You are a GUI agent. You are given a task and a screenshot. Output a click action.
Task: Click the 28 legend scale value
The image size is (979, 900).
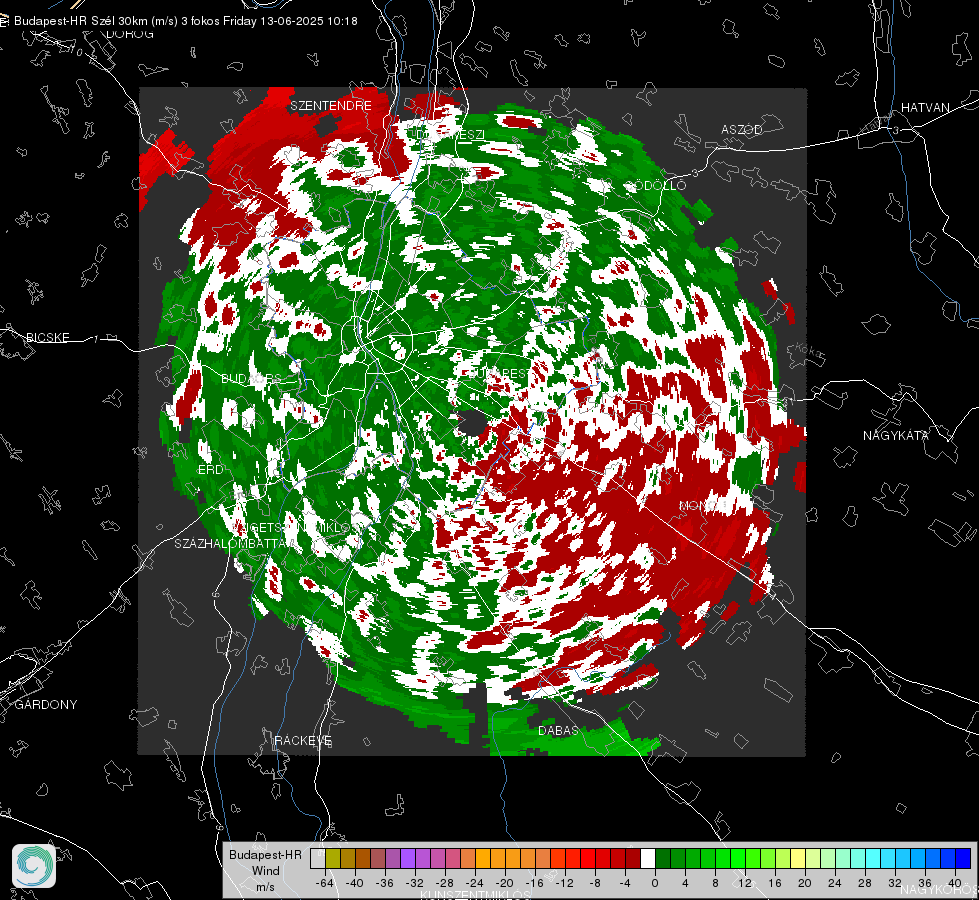tap(865, 883)
